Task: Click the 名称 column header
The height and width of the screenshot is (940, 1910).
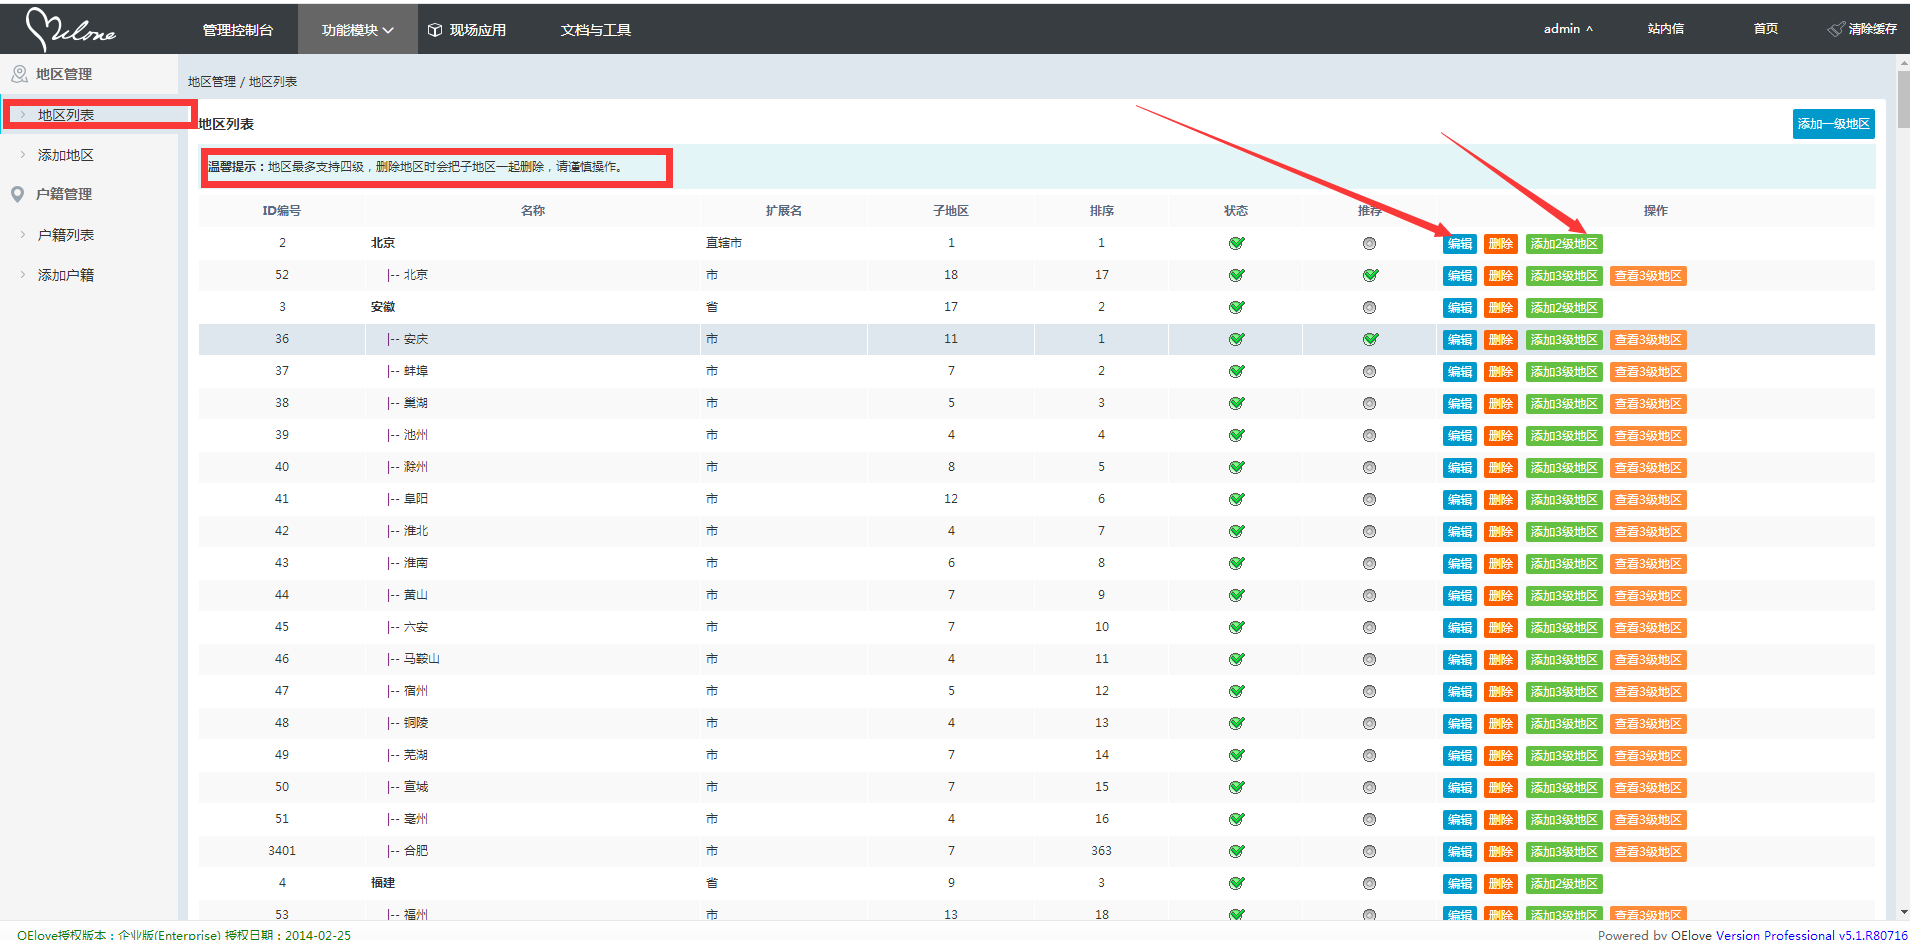Action: pyautogui.click(x=533, y=211)
